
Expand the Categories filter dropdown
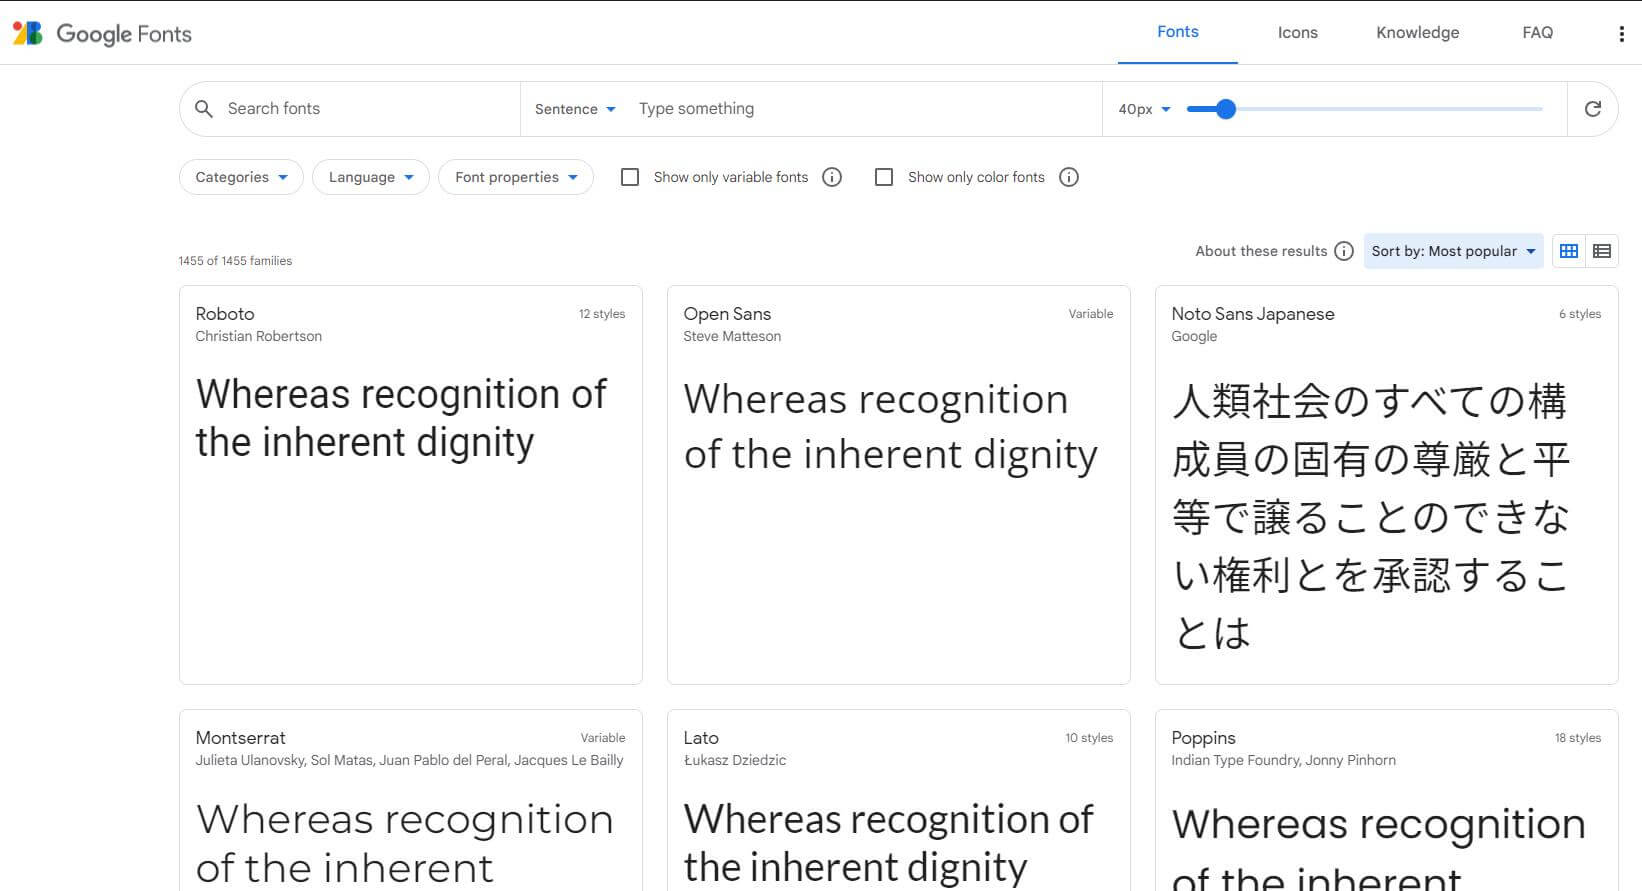tap(241, 177)
